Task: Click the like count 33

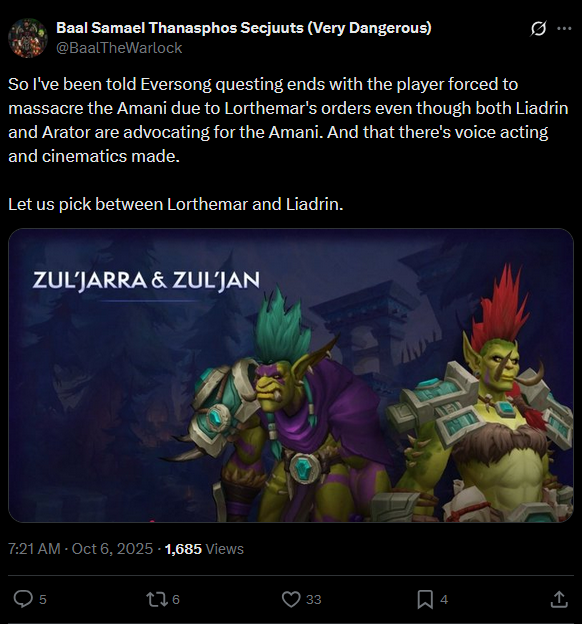Action: coord(313,600)
